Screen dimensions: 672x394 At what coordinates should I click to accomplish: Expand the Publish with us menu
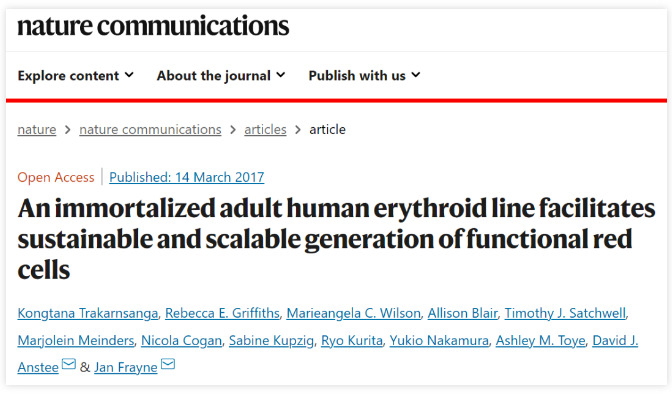point(364,75)
